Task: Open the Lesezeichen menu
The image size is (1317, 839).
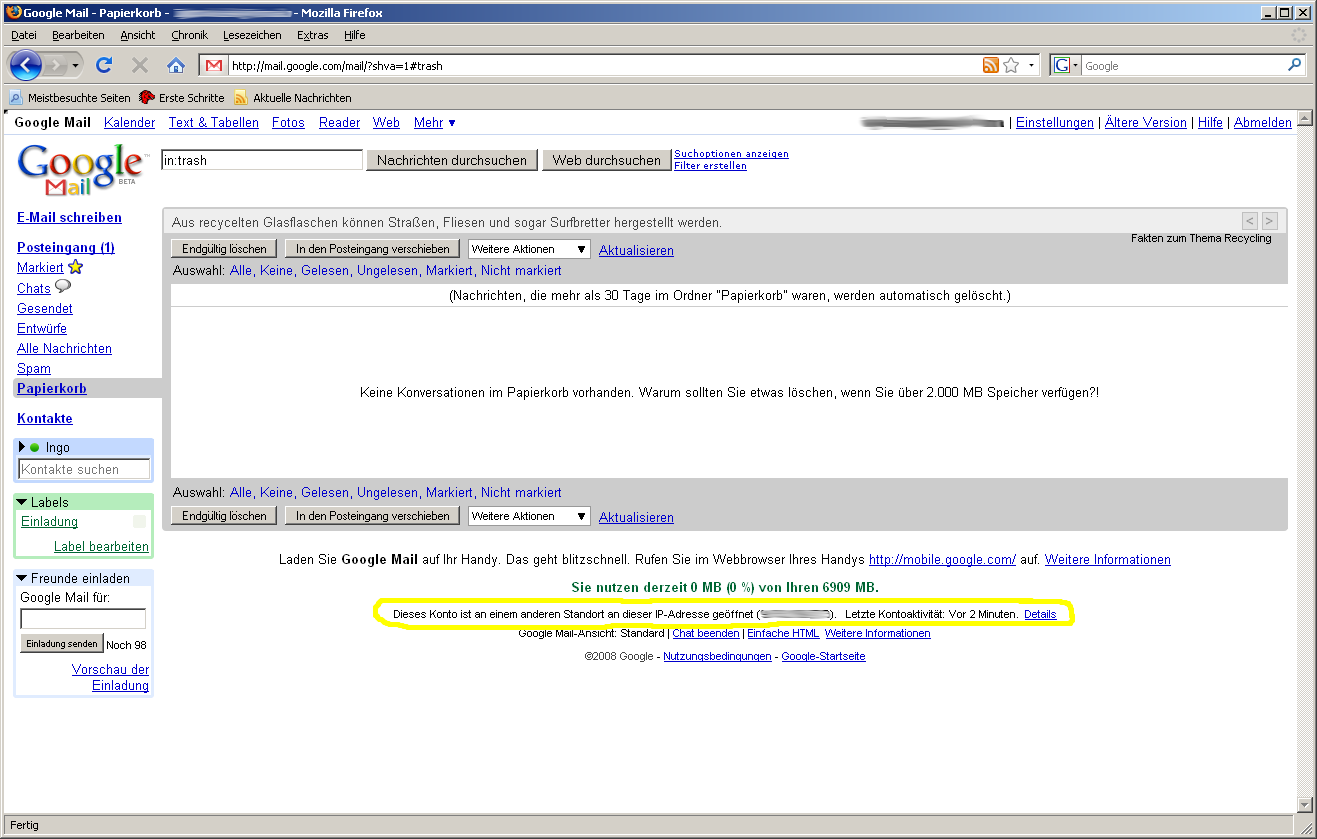Action: point(252,35)
